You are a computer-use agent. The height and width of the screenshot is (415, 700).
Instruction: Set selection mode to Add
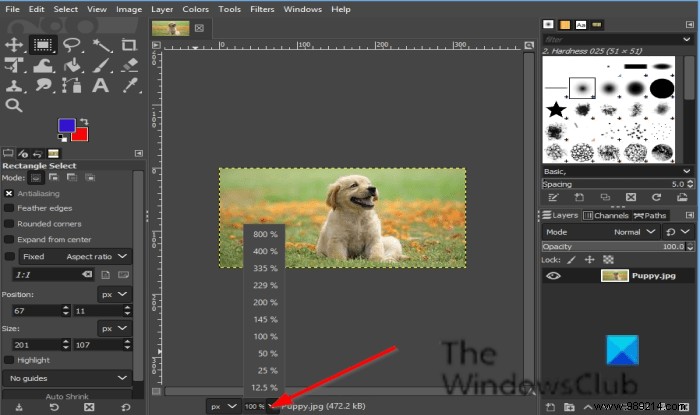tap(54, 177)
